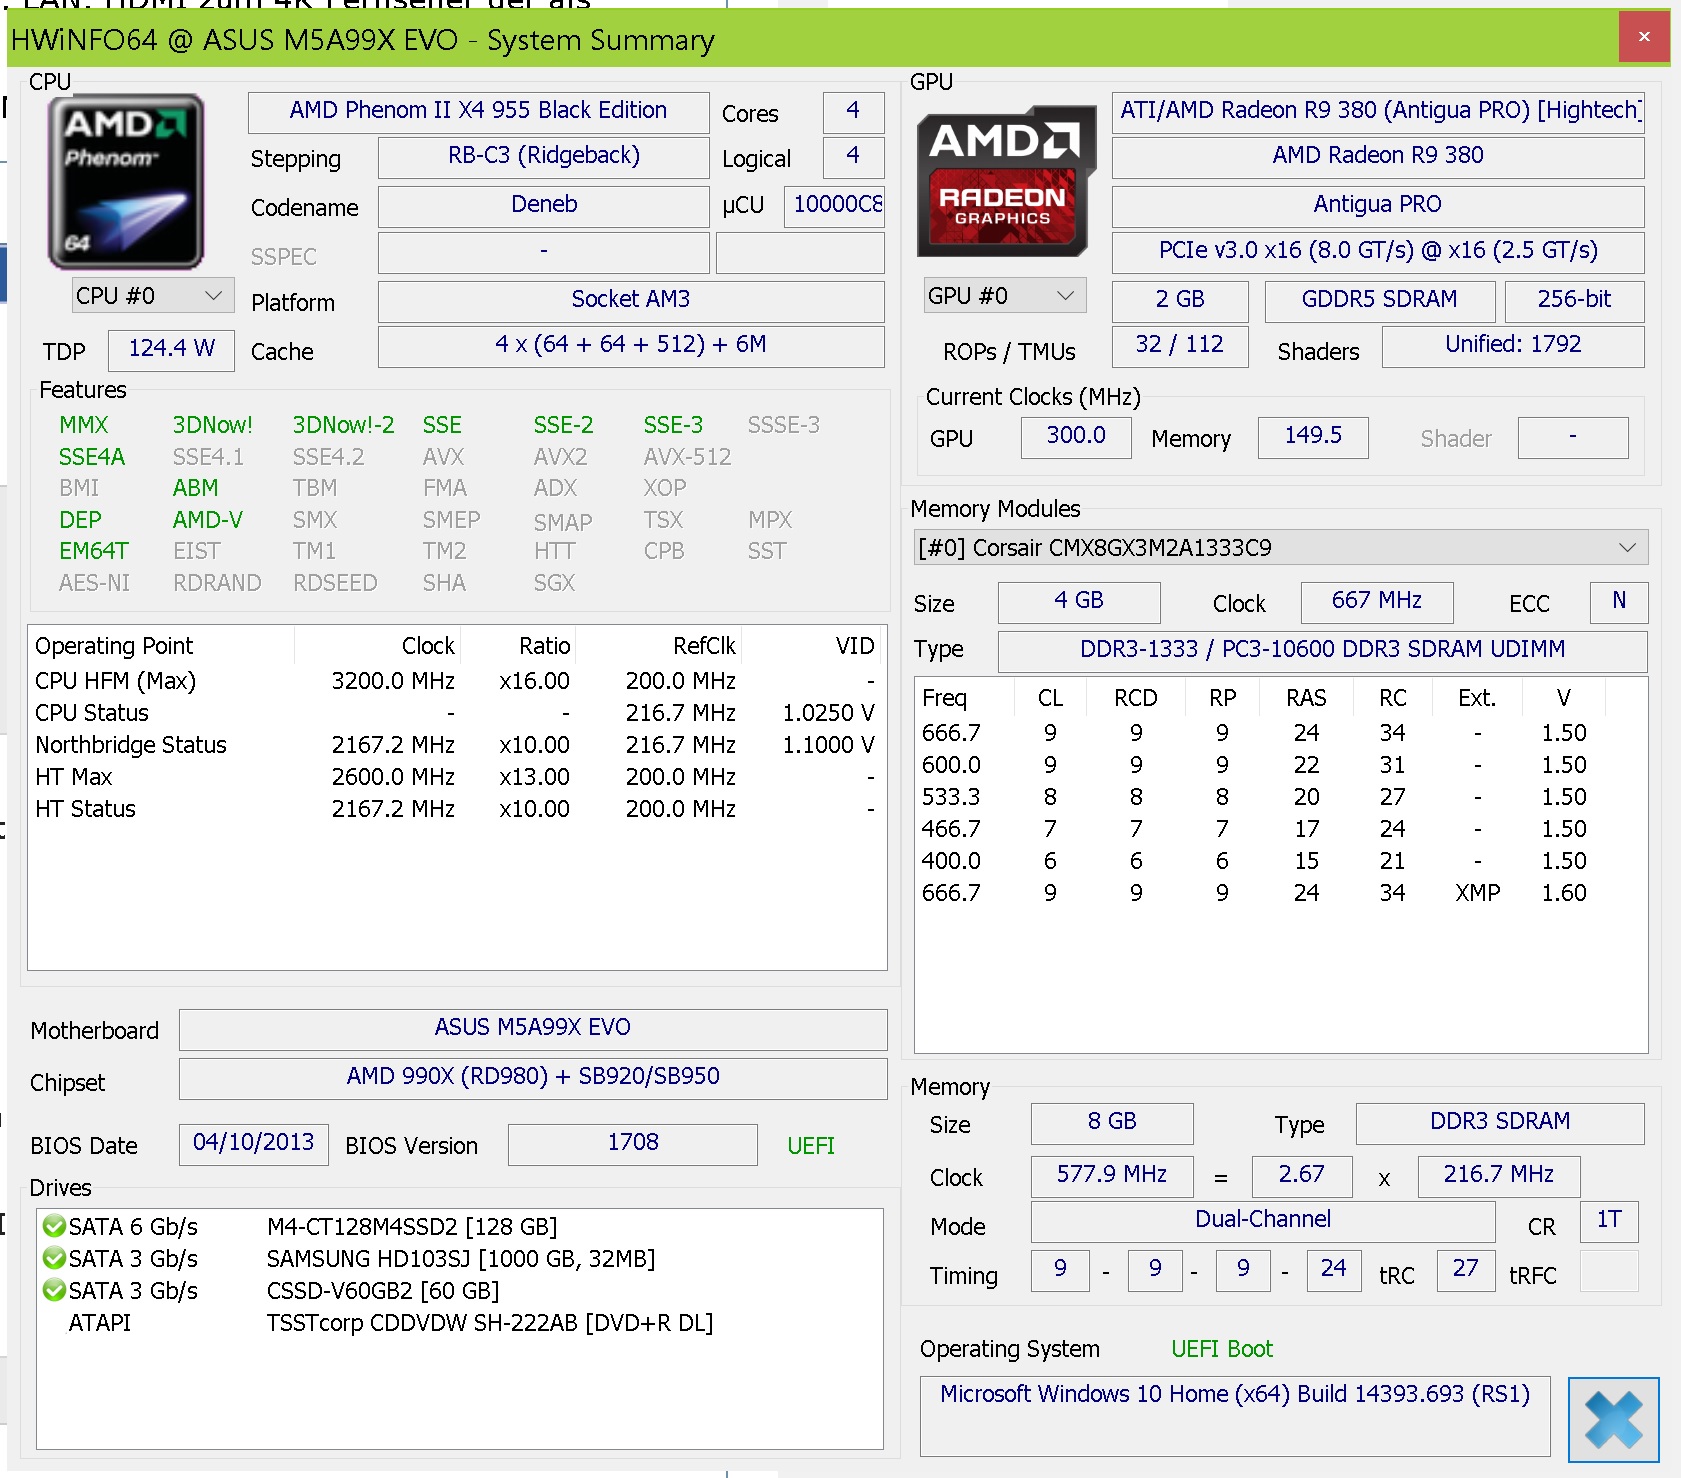Image resolution: width=1681 pixels, height=1478 pixels.
Task: Click SATA 6 Gb/s drive status check icon
Action: coord(54,1226)
